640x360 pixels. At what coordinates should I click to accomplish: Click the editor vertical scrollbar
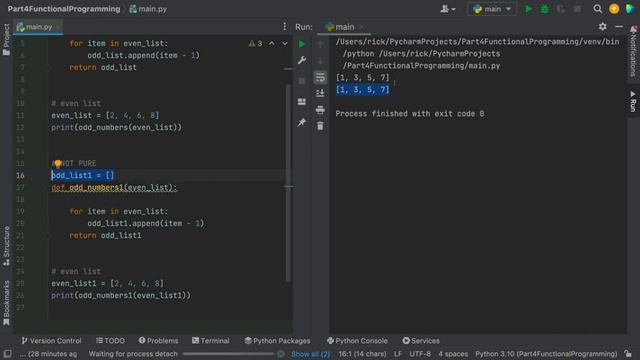(288, 183)
